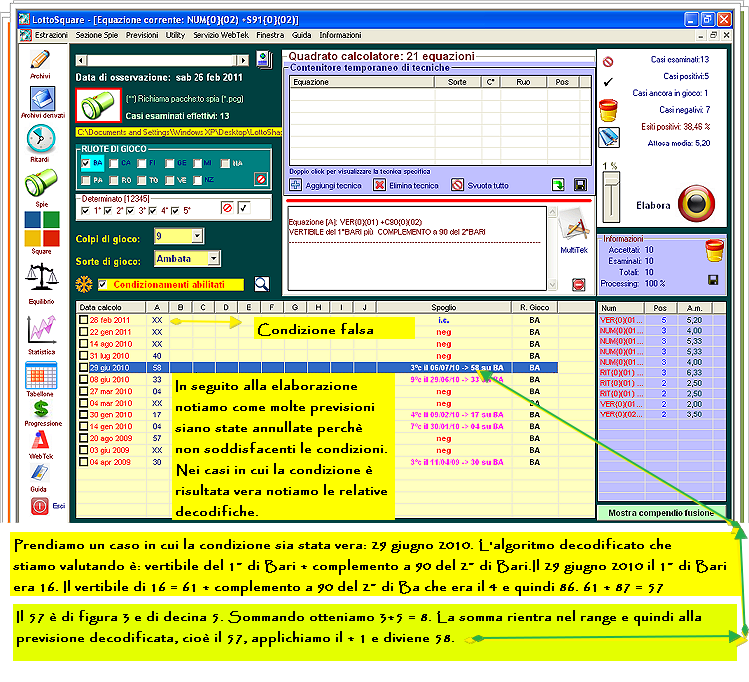Click the Elimina tecnica red X icon
This screenshot has width=749, height=682.
379,185
